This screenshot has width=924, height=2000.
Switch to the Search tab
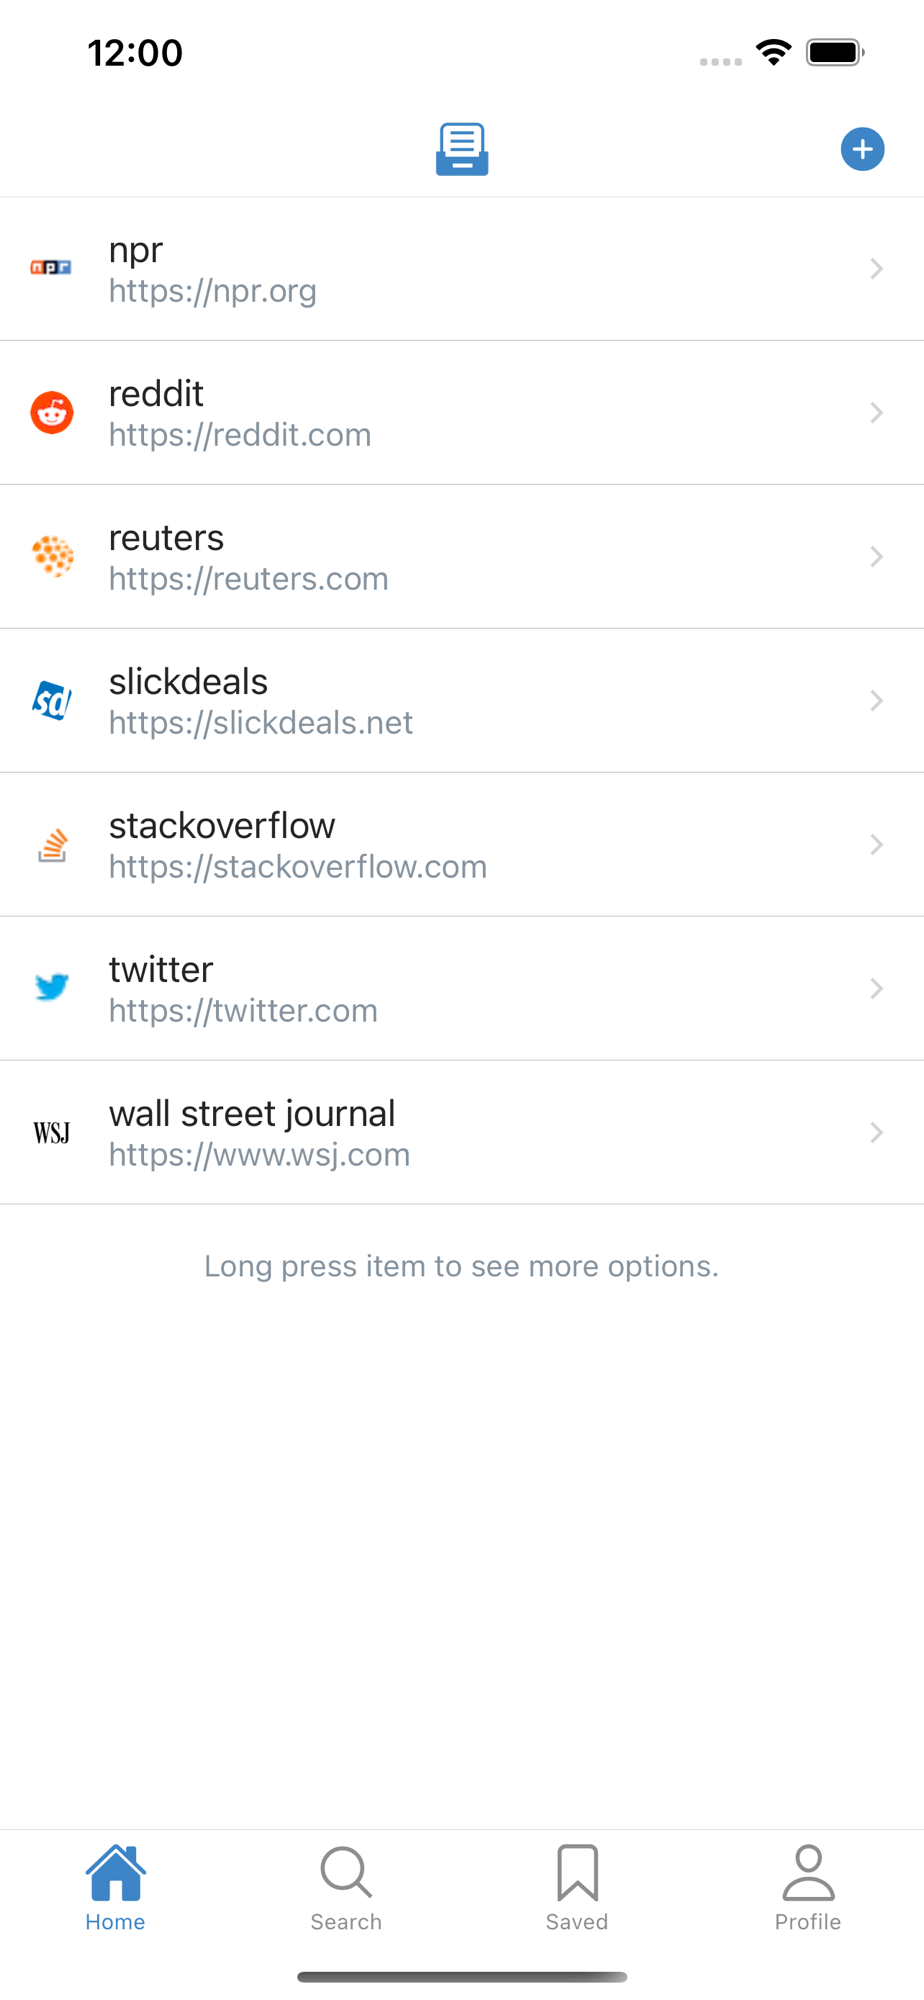pos(346,1887)
